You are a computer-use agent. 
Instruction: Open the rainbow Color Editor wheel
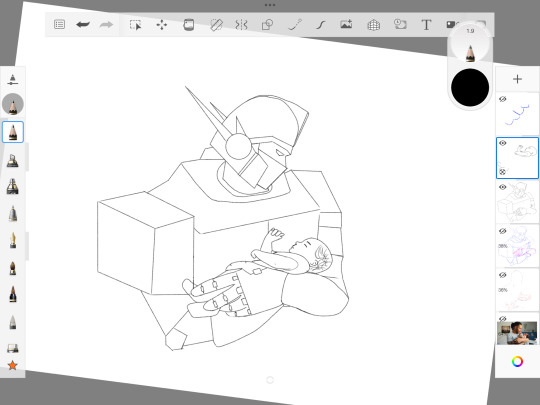pos(517,362)
